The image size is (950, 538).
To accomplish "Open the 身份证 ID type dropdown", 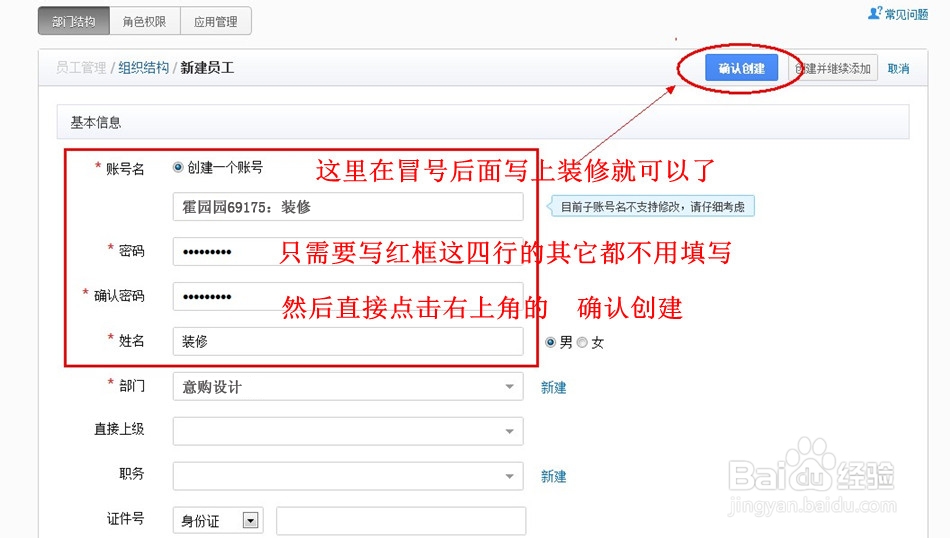I will (x=218, y=520).
